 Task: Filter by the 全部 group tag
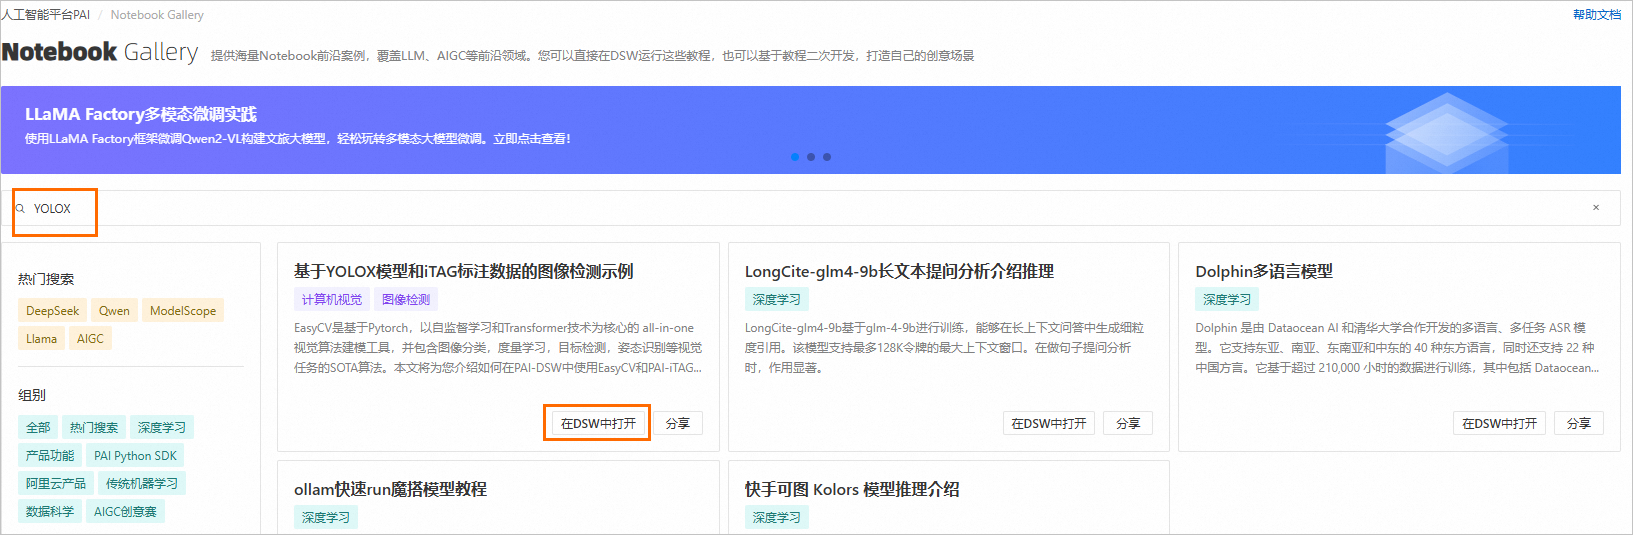(x=38, y=428)
